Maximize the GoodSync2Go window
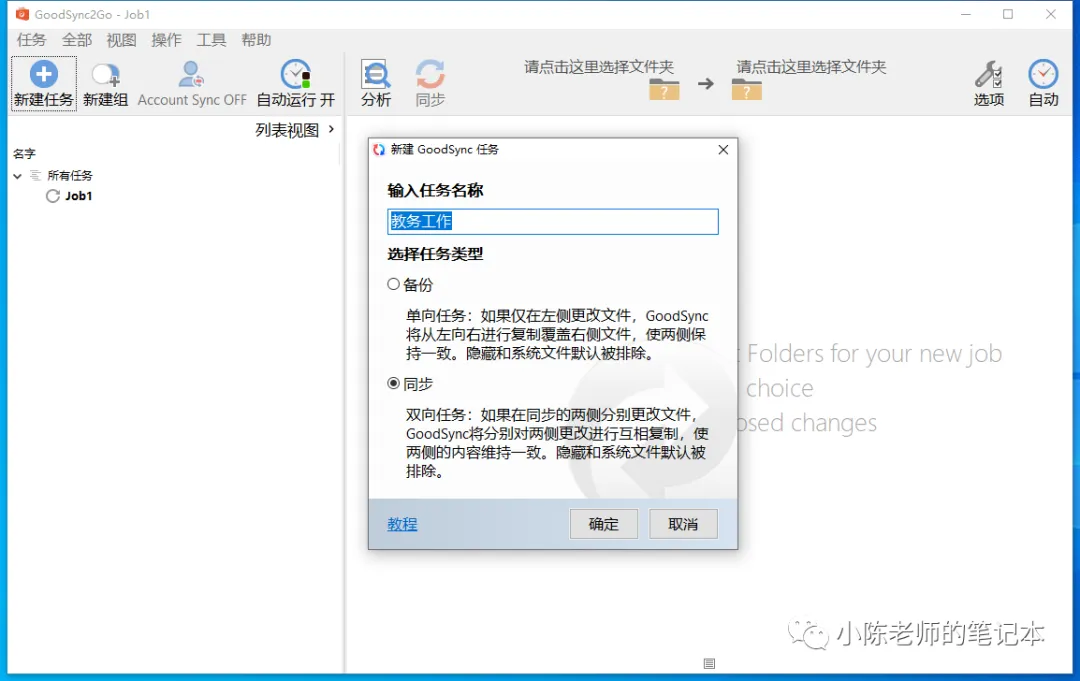1080x681 pixels. click(1008, 14)
